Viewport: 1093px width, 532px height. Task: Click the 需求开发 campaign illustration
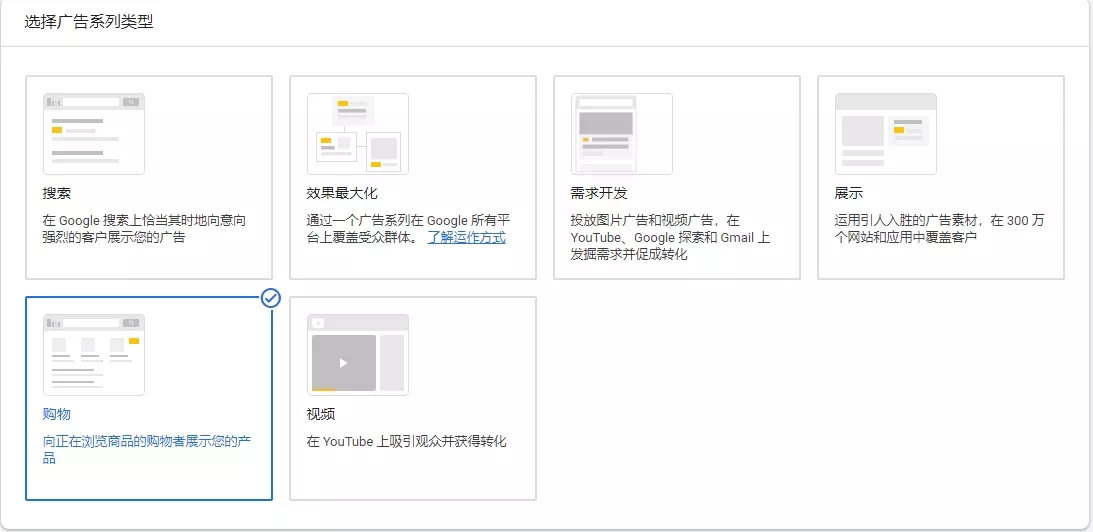coord(622,134)
